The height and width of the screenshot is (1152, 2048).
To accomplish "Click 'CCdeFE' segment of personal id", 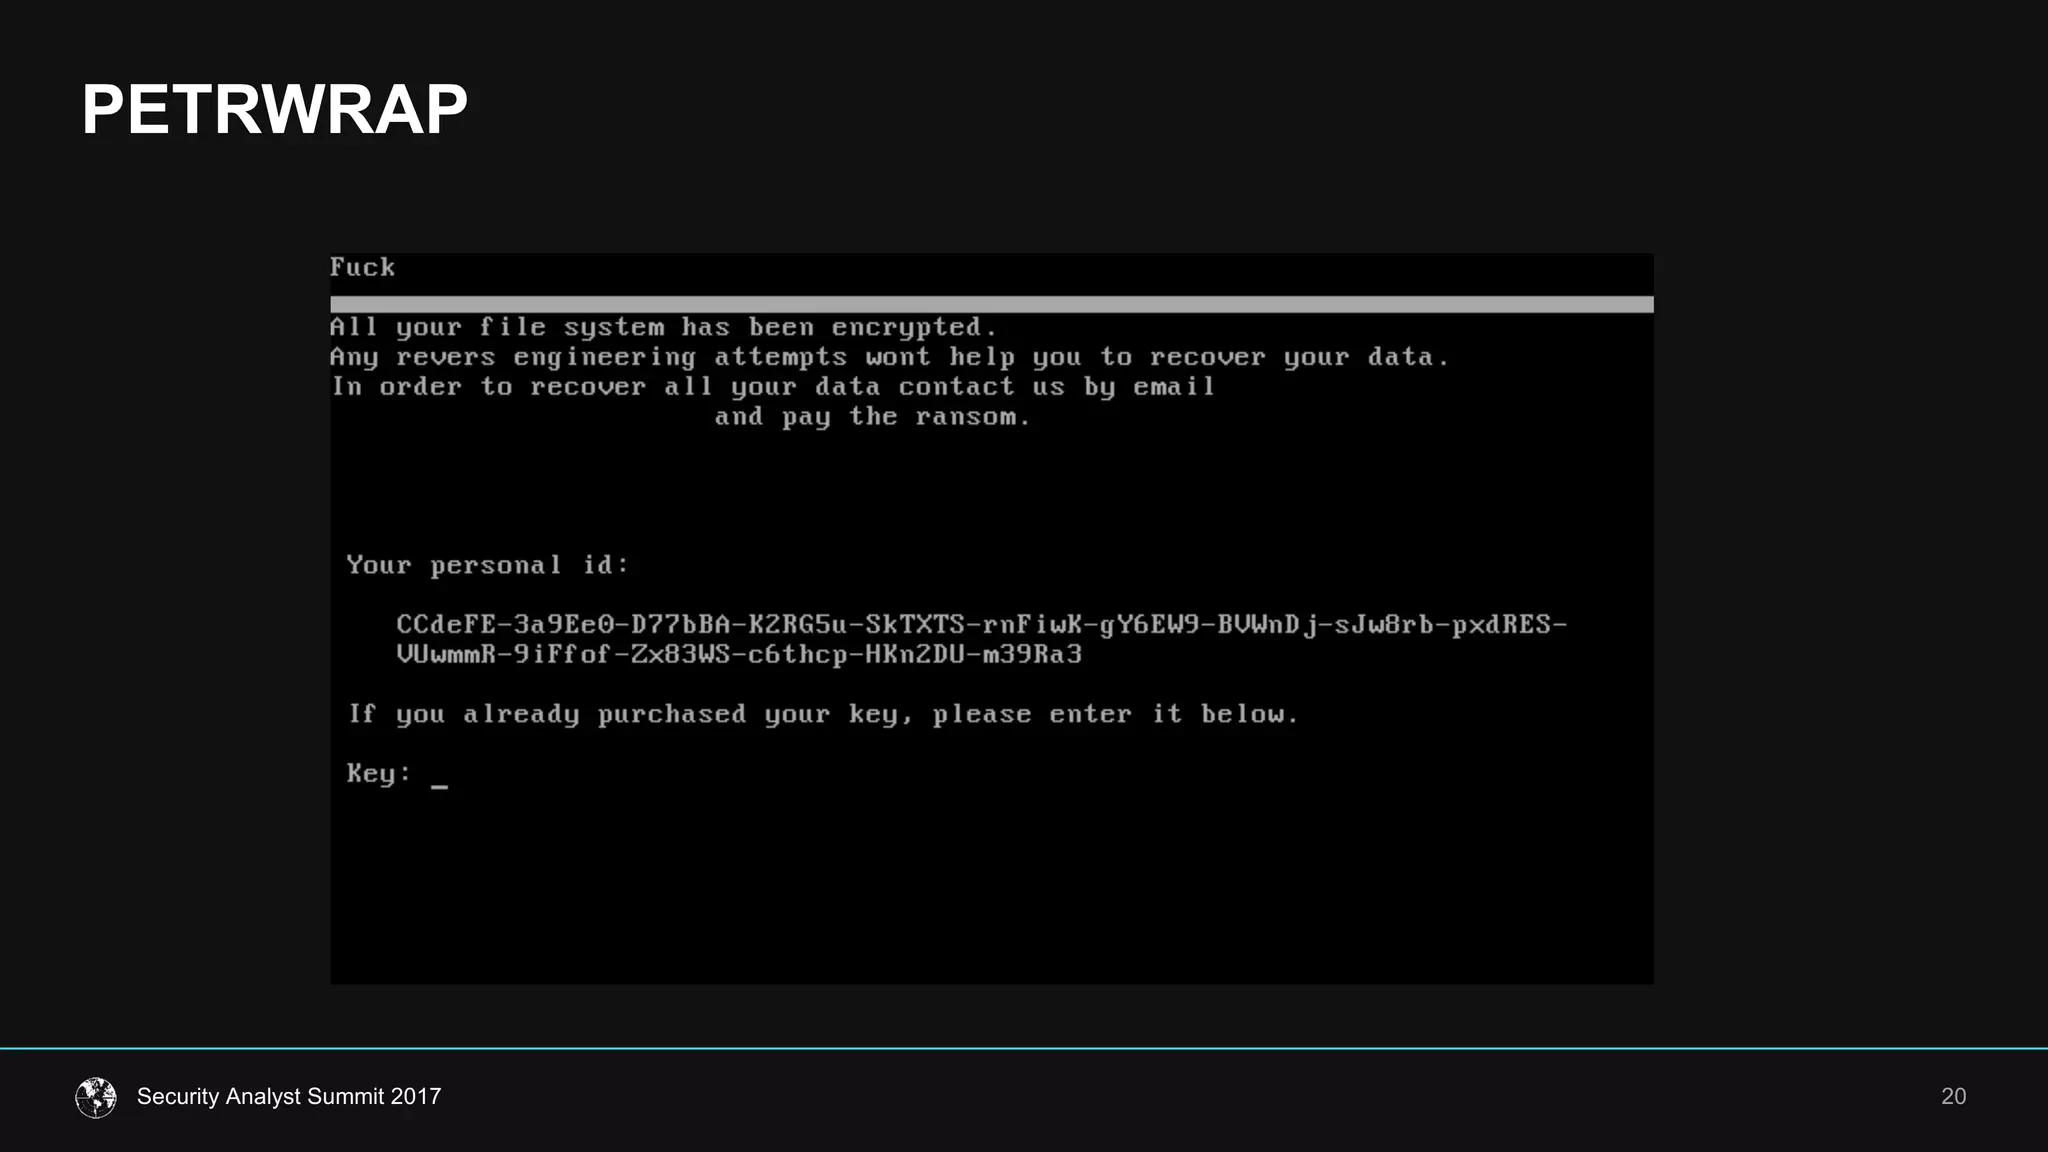I will point(445,625).
